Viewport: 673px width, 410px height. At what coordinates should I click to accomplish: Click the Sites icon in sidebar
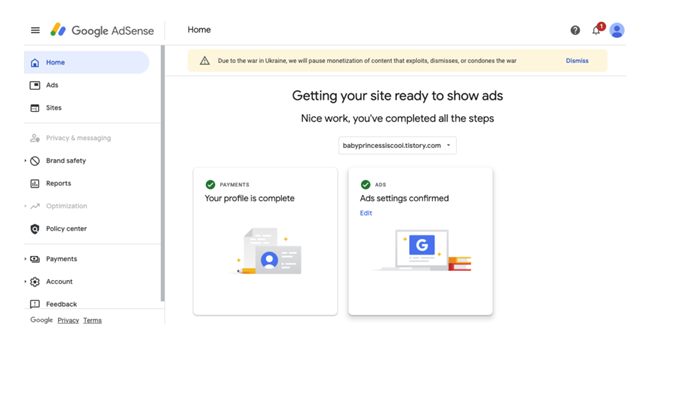[35, 108]
